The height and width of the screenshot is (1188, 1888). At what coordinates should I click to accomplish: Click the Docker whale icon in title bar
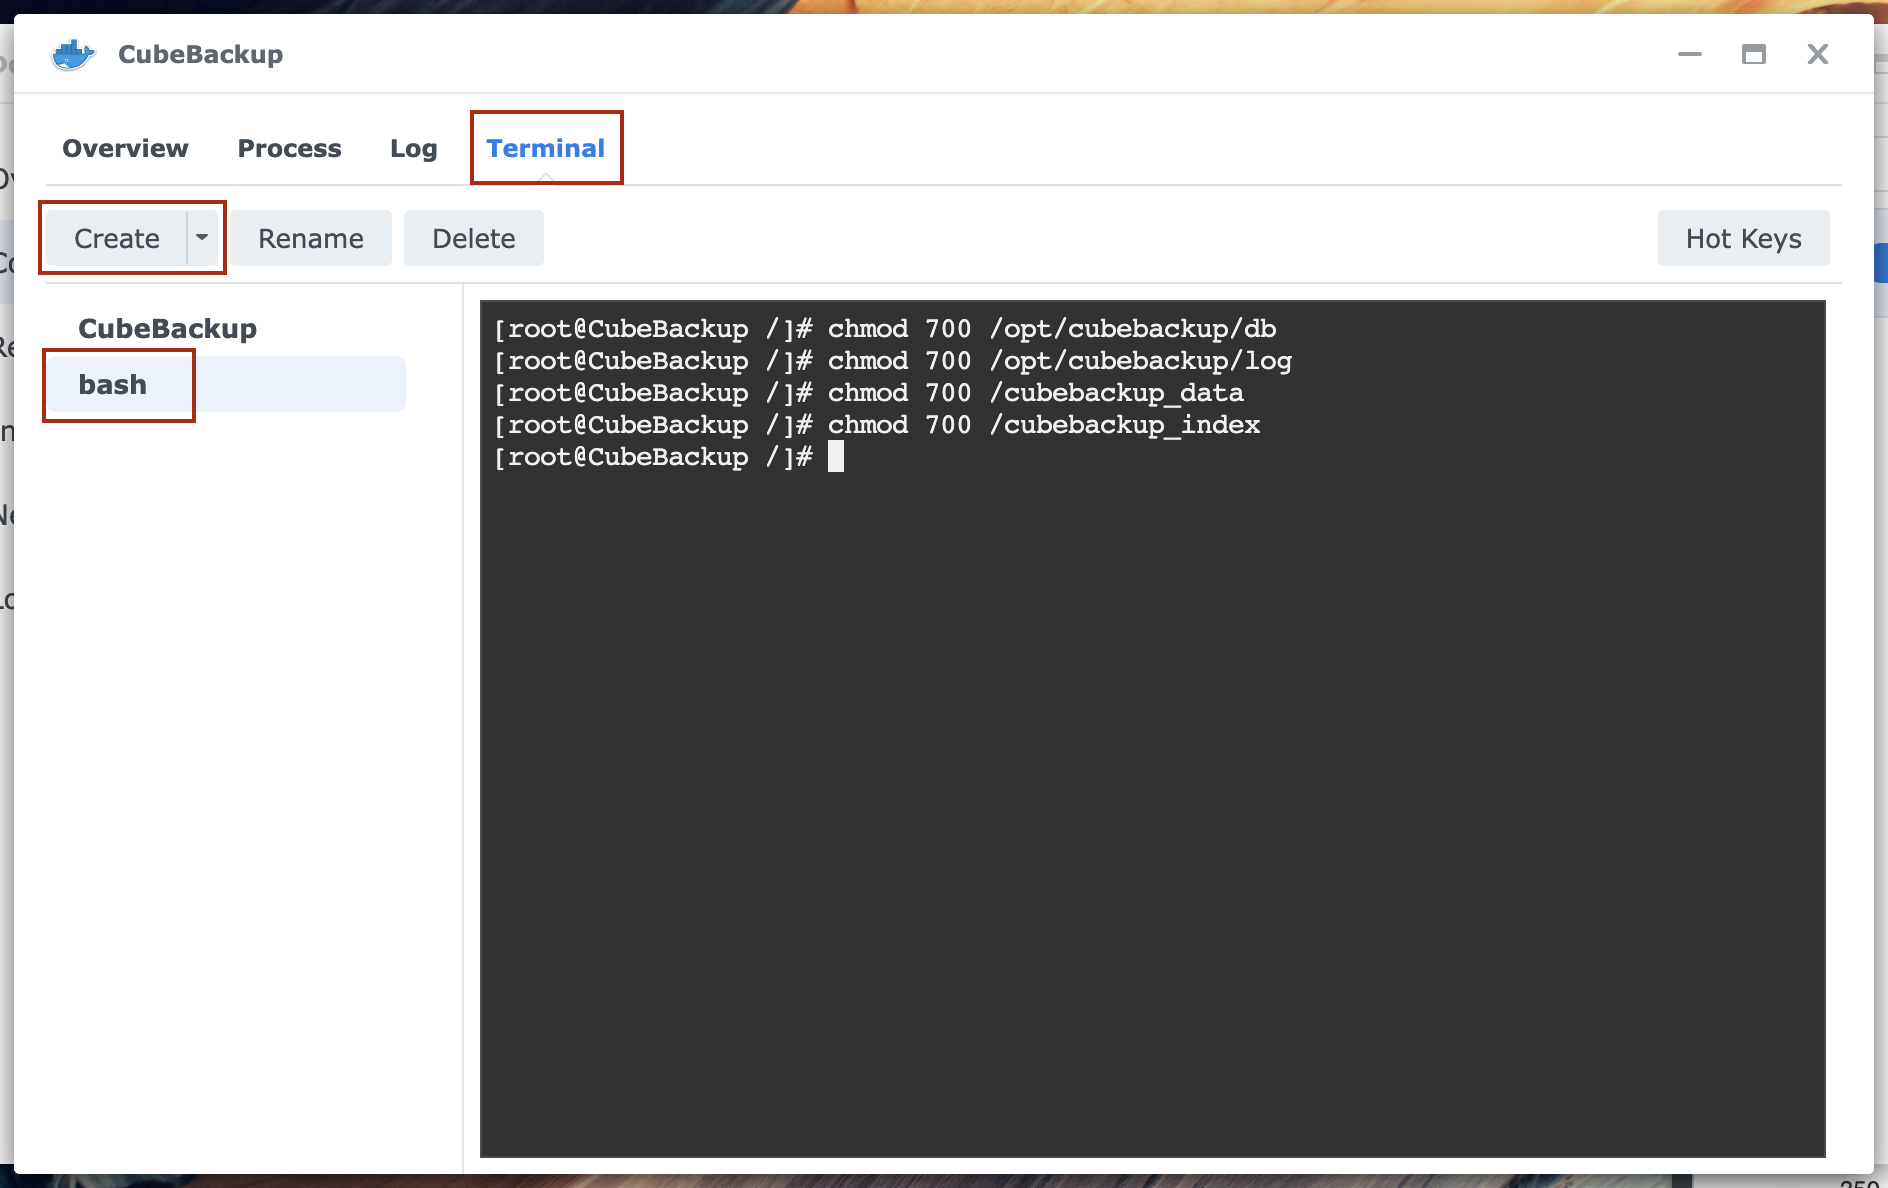[x=73, y=54]
